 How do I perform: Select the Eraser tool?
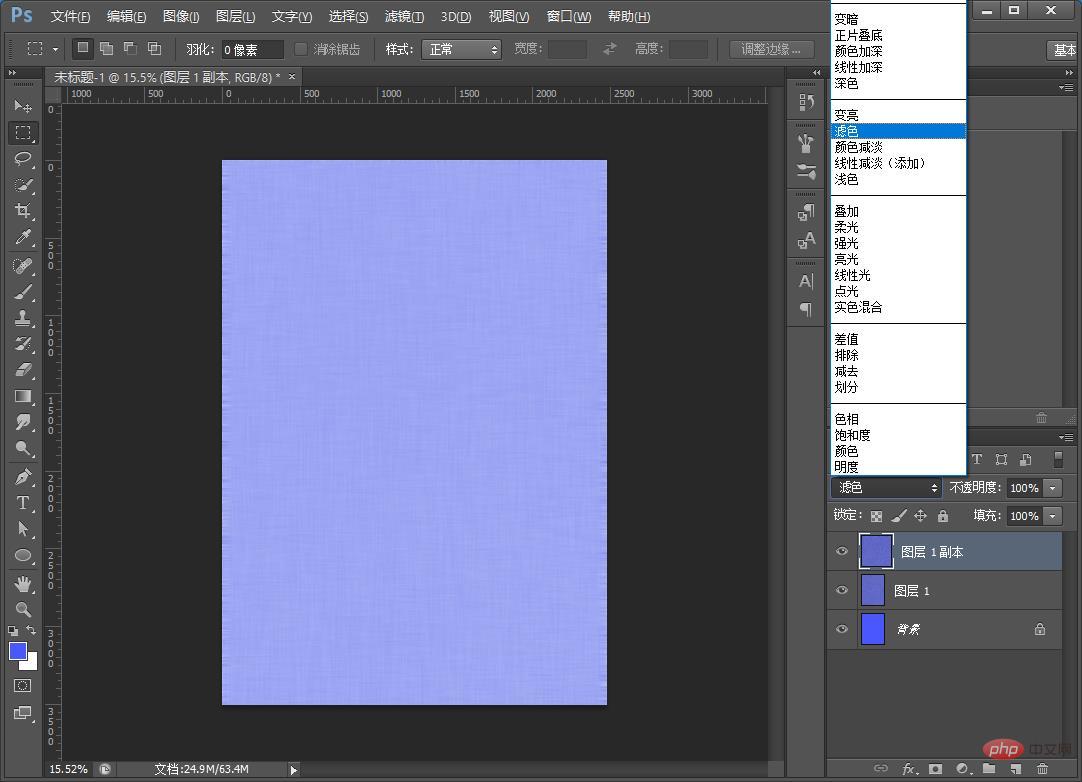(23, 370)
